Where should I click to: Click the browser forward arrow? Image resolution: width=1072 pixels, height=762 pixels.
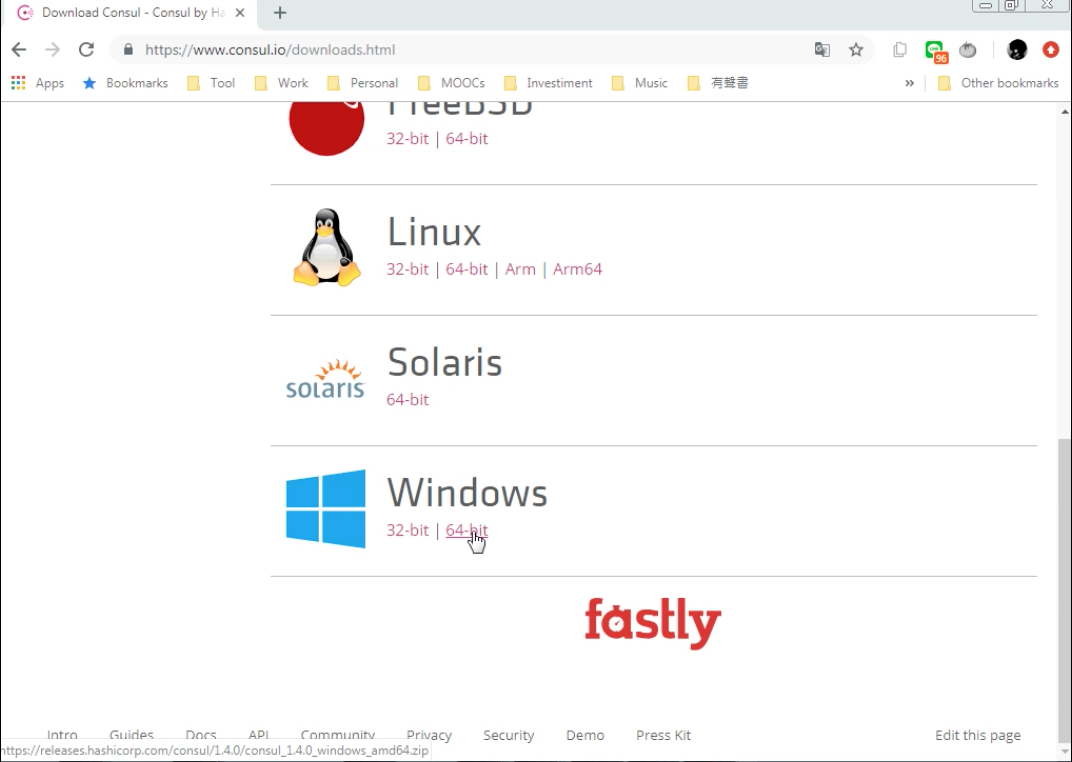coord(53,50)
